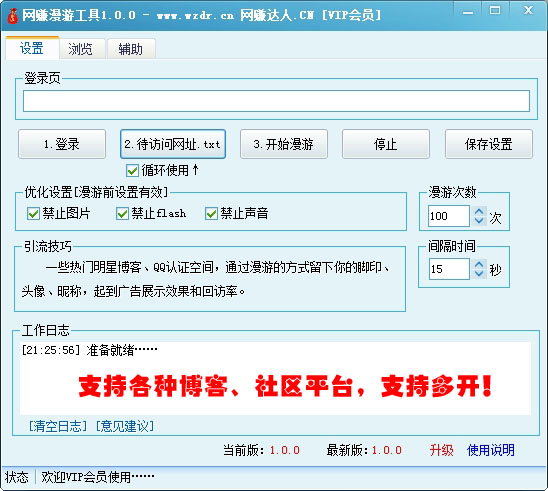548x491 pixels.
Task: Click the [清空日志] link
Action: [x=58, y=426]
